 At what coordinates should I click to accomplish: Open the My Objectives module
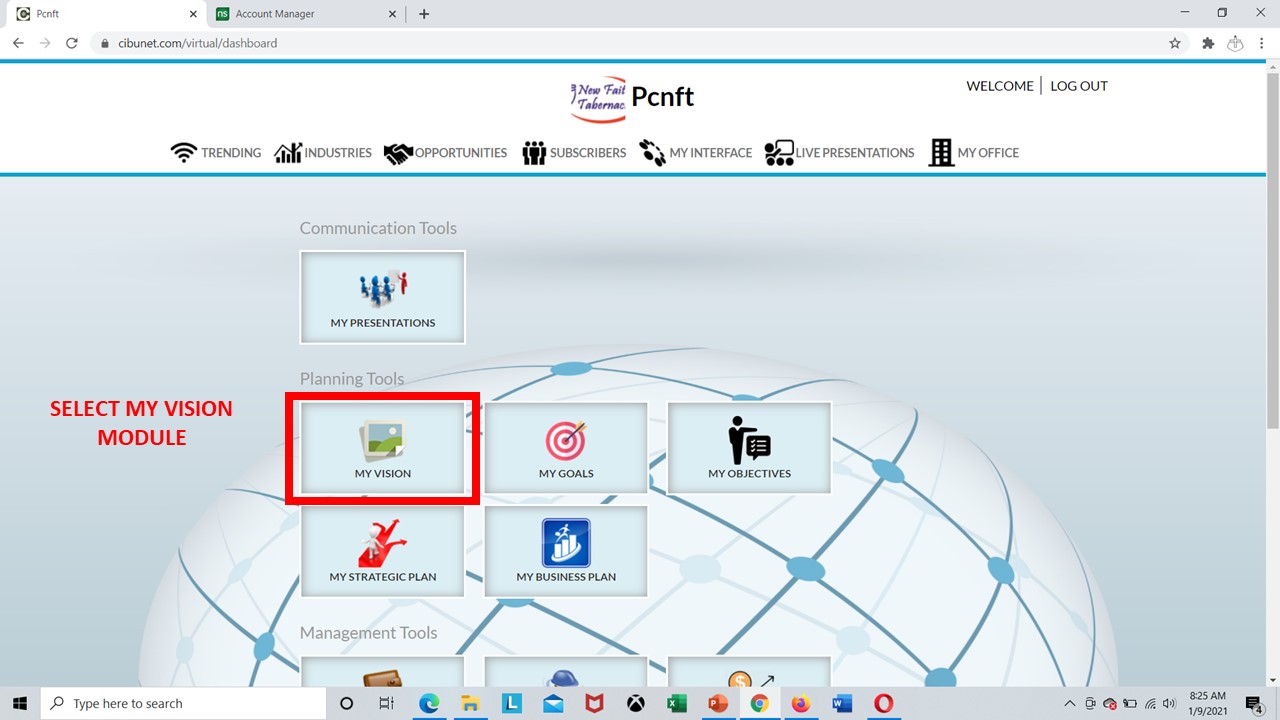click(749, 449)
